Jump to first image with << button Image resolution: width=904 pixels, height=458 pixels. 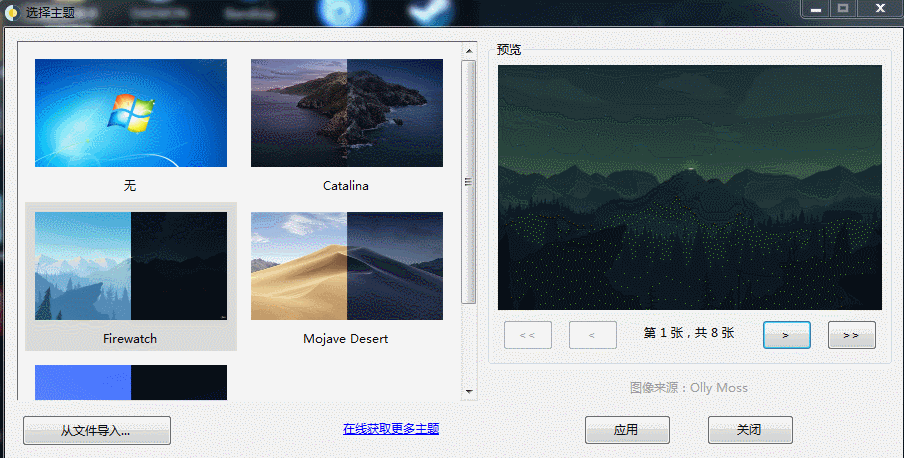(x=528, y=335)
